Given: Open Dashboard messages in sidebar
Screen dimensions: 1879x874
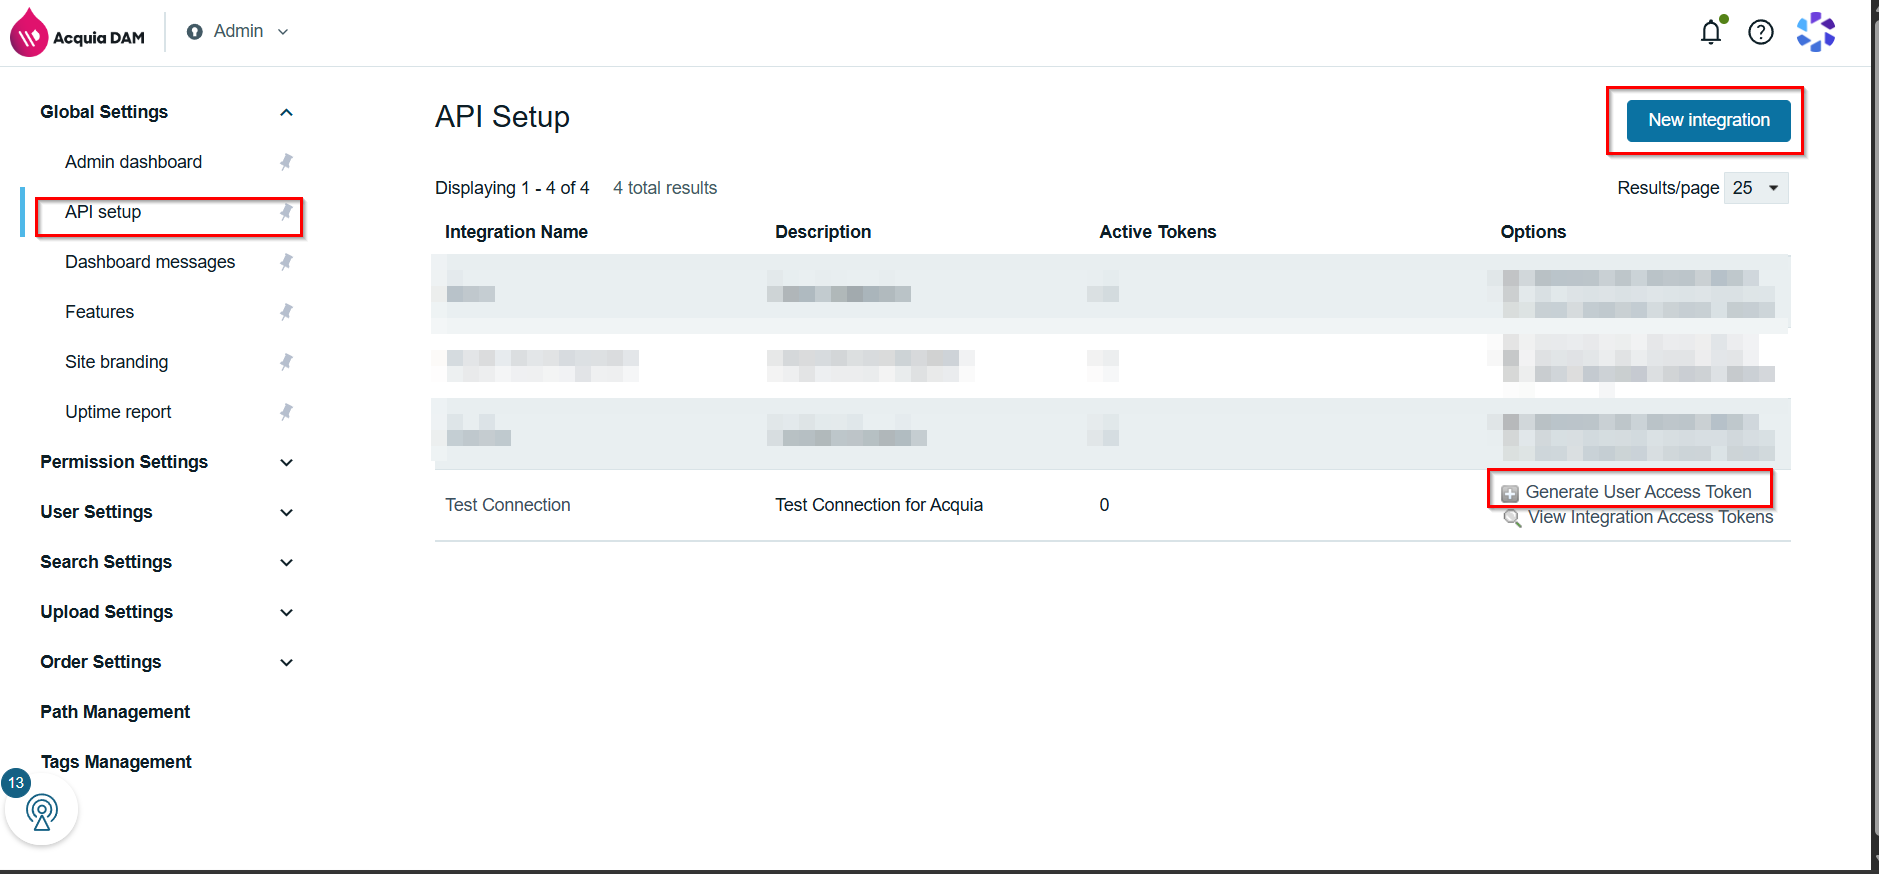Looking at the screenshot, I should click(150, 262).
